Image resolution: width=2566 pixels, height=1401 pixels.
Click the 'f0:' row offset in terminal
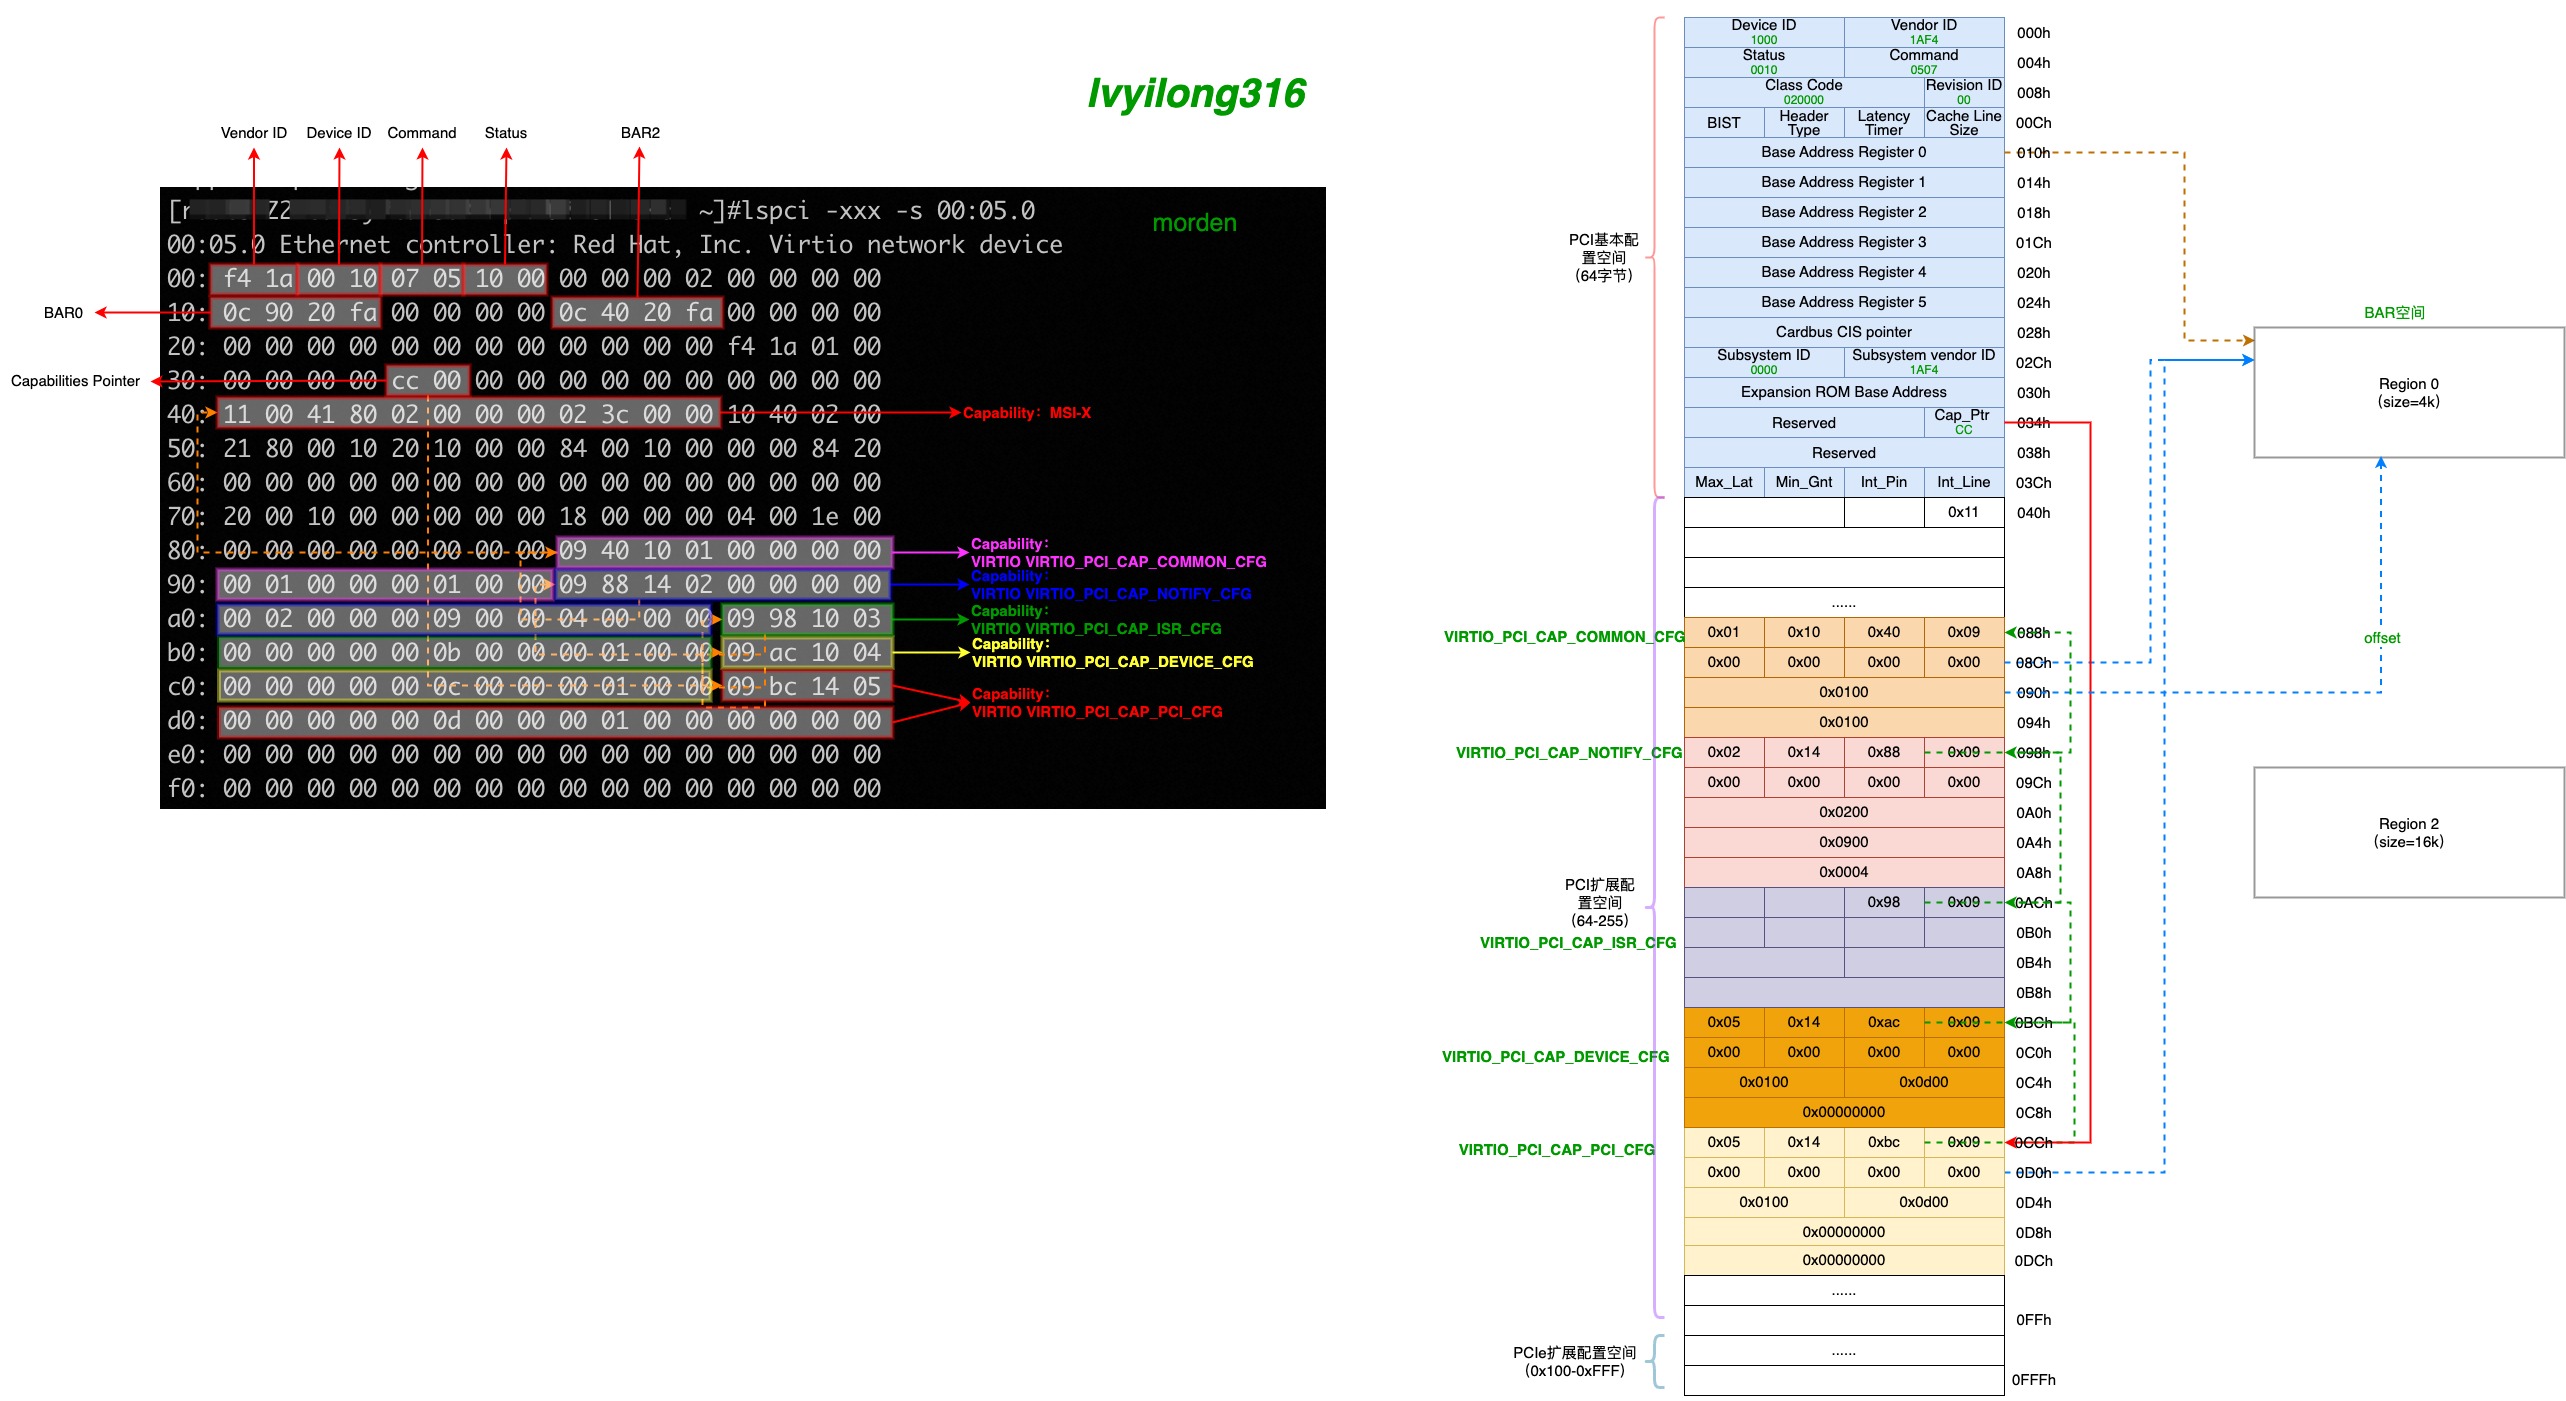point(186,789)
